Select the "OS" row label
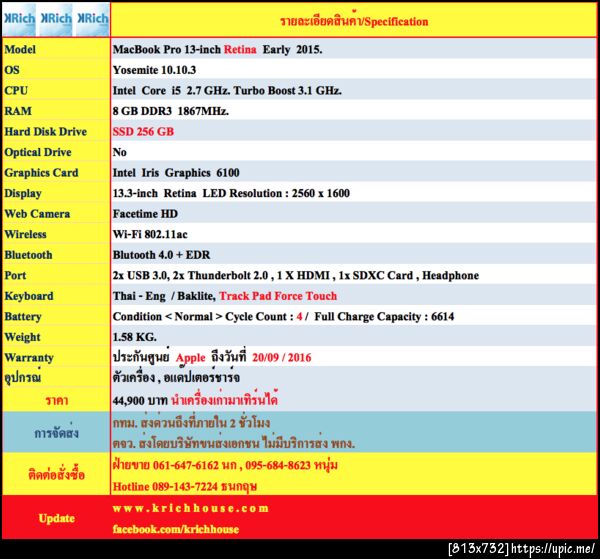The image size is (600, 559). tap(12, 70)
